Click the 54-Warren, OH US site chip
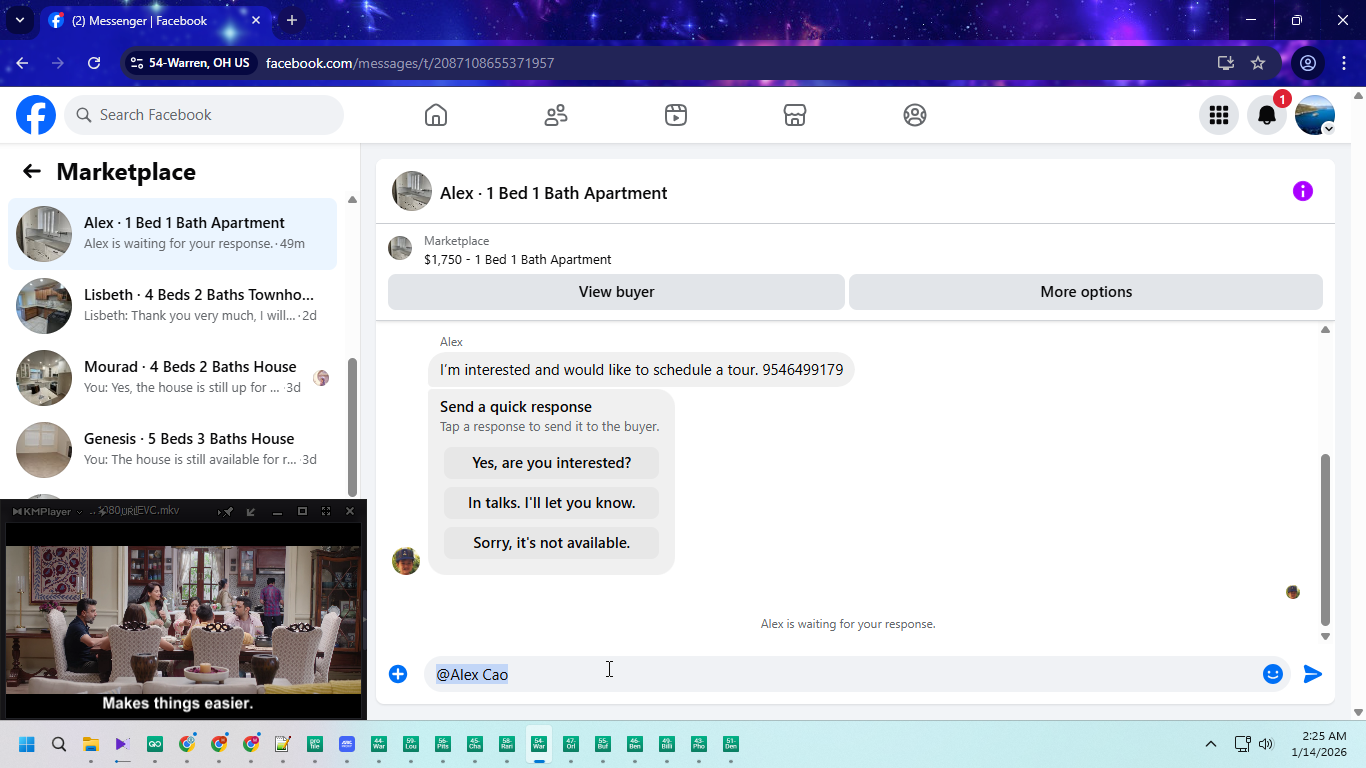This screenshot has height=768, width=1366. click(190, 63)
